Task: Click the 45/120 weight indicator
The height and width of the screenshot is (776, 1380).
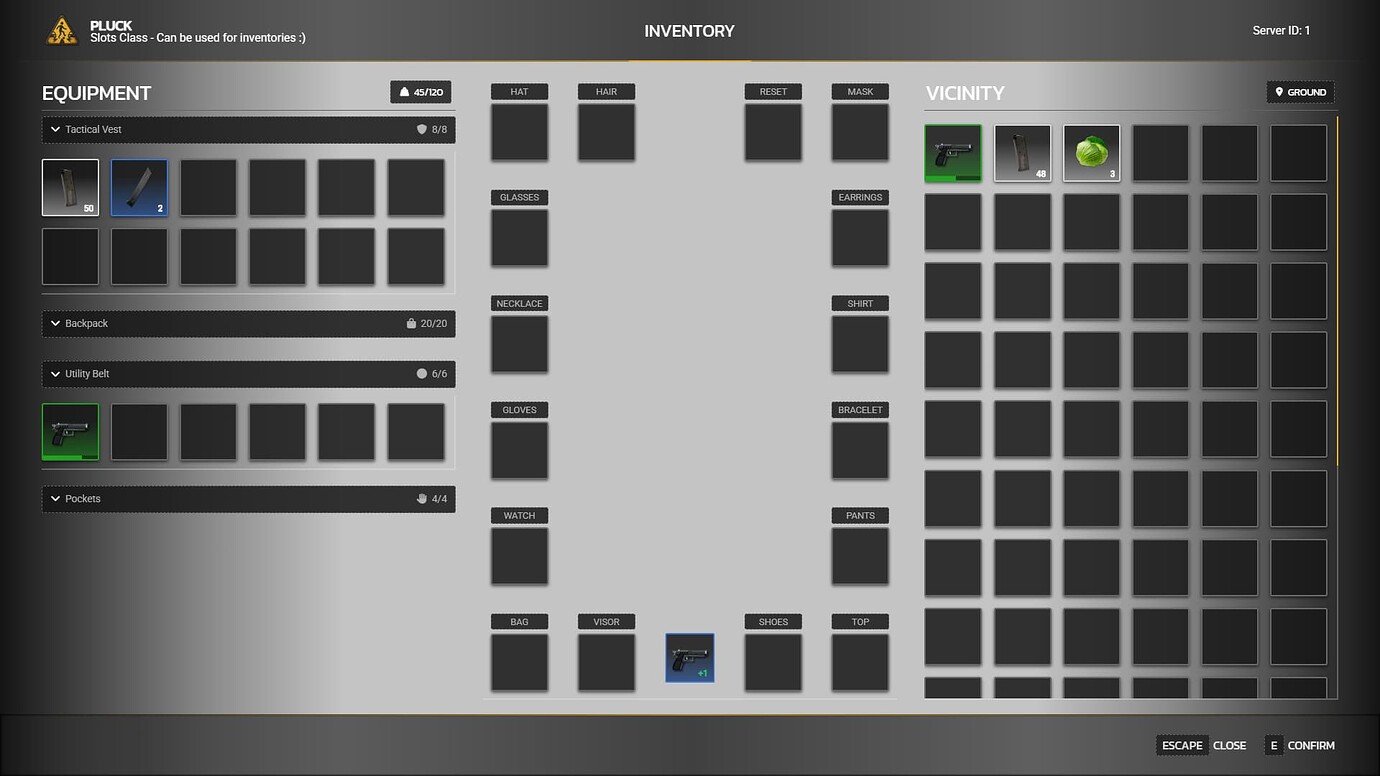Action: point(421,92)
